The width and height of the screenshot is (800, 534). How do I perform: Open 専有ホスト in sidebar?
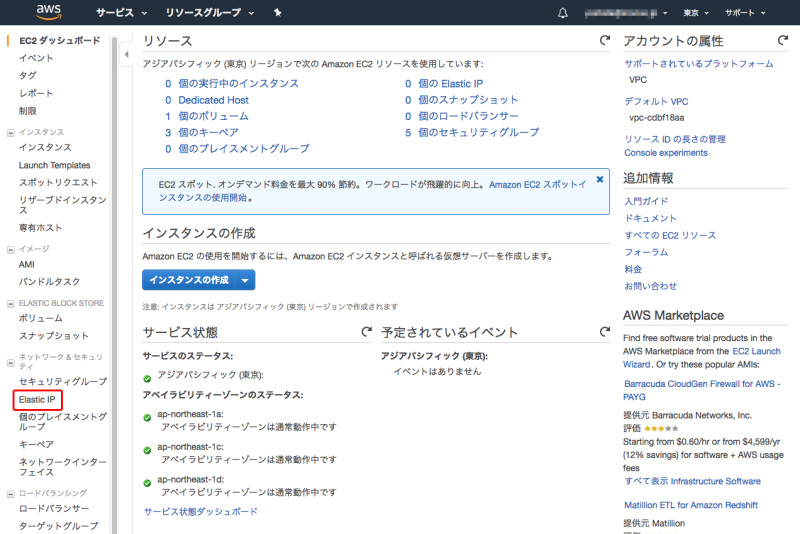click(40, 228)
